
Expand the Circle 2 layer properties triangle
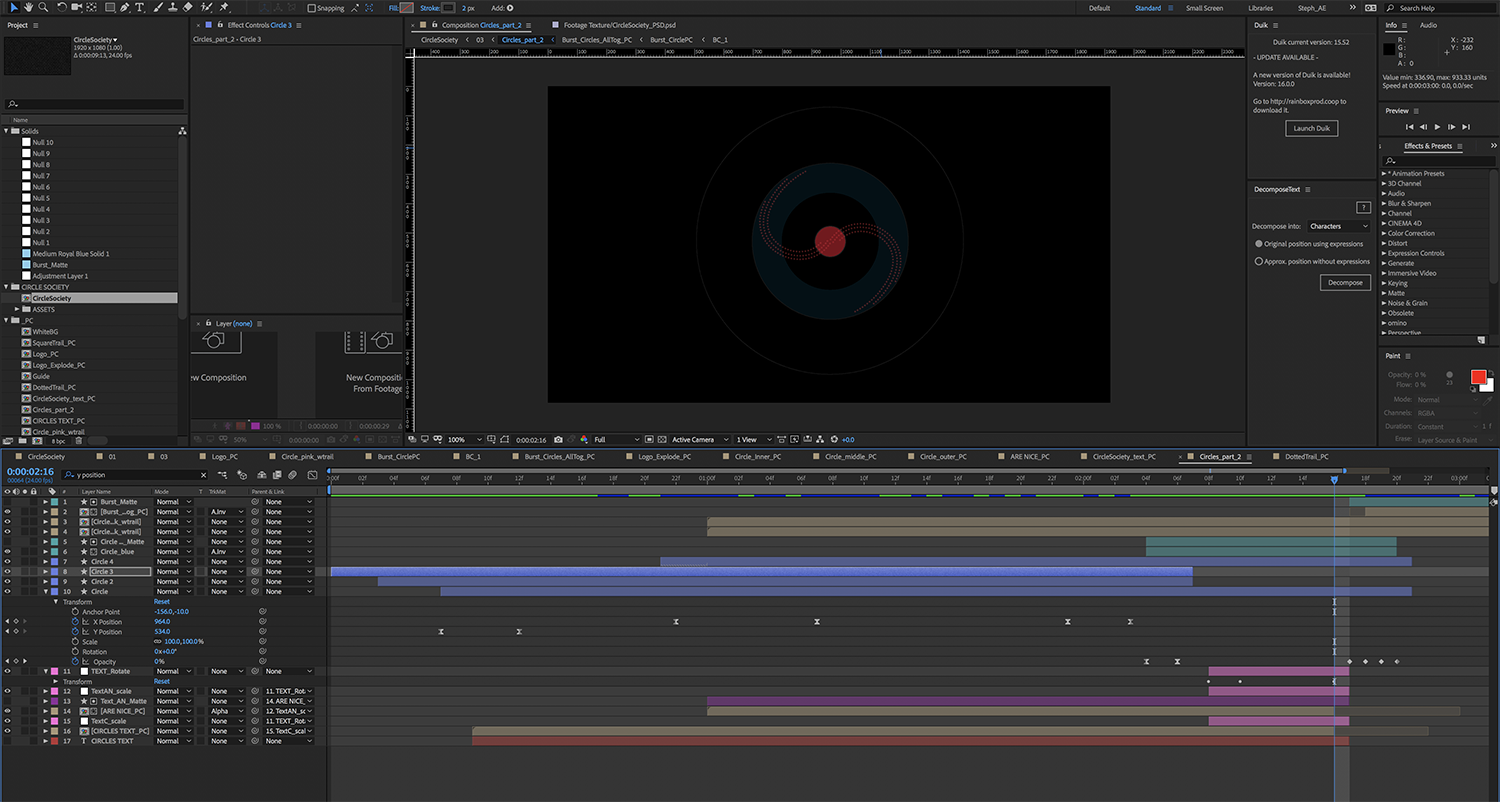[45, 582]
